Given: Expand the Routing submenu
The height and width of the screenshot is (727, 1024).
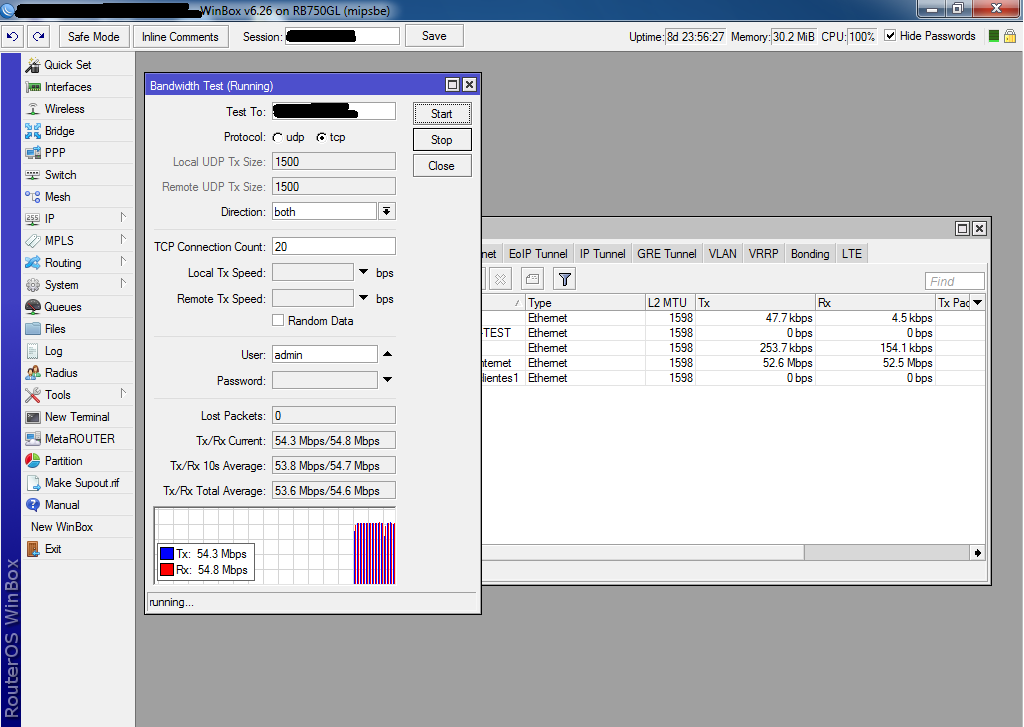Looking at the screenshot, I should [123, 262].
